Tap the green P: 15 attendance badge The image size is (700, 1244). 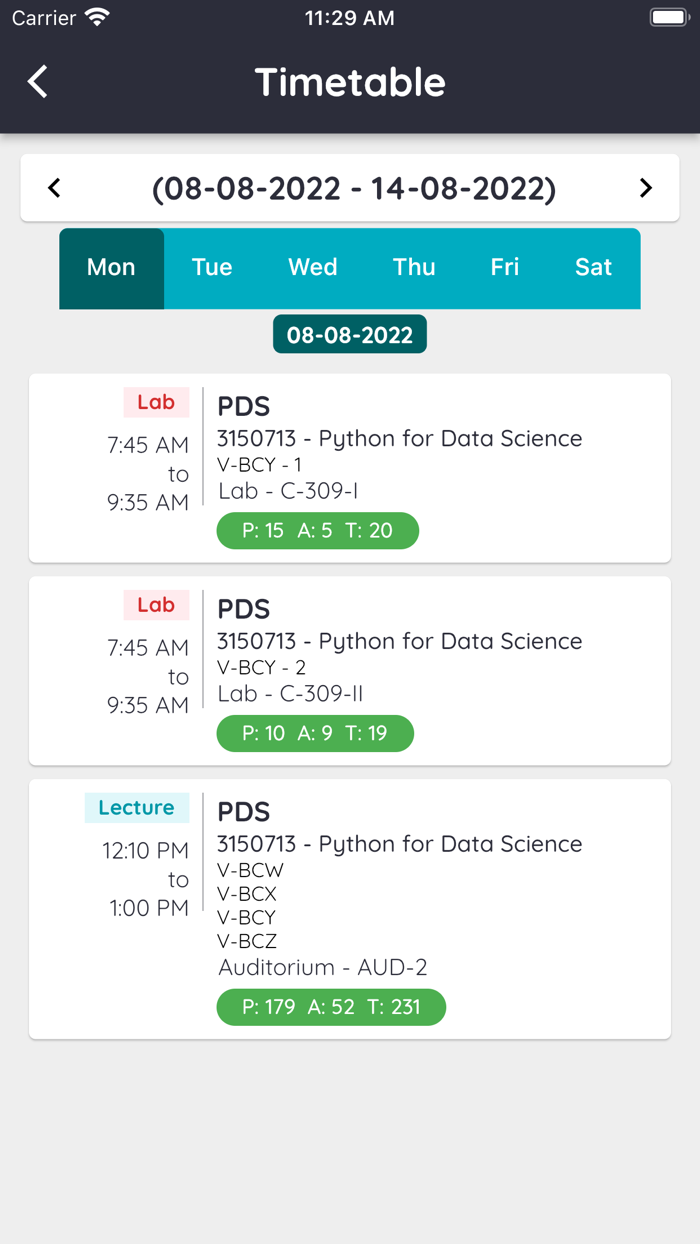click(x=317, y=530)
